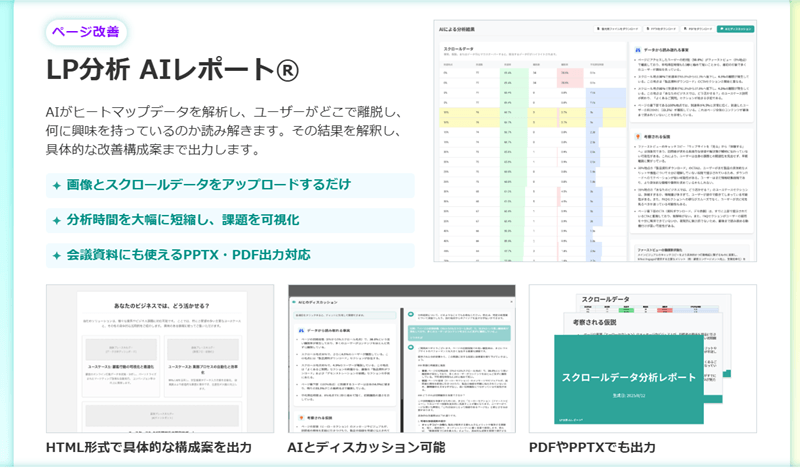
Task: Click the sparkle icon beside 会議資料にも使える
Action: (57, 256)
